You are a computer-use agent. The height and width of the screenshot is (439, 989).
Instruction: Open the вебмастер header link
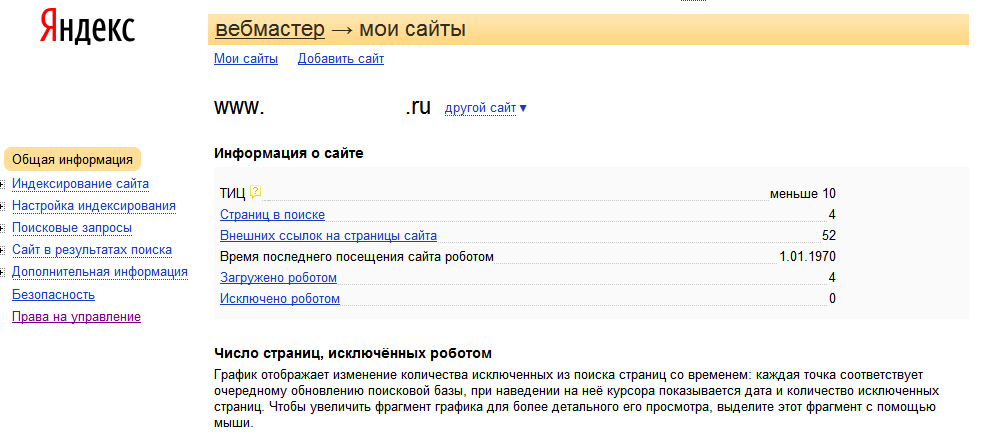click(270, 28)
